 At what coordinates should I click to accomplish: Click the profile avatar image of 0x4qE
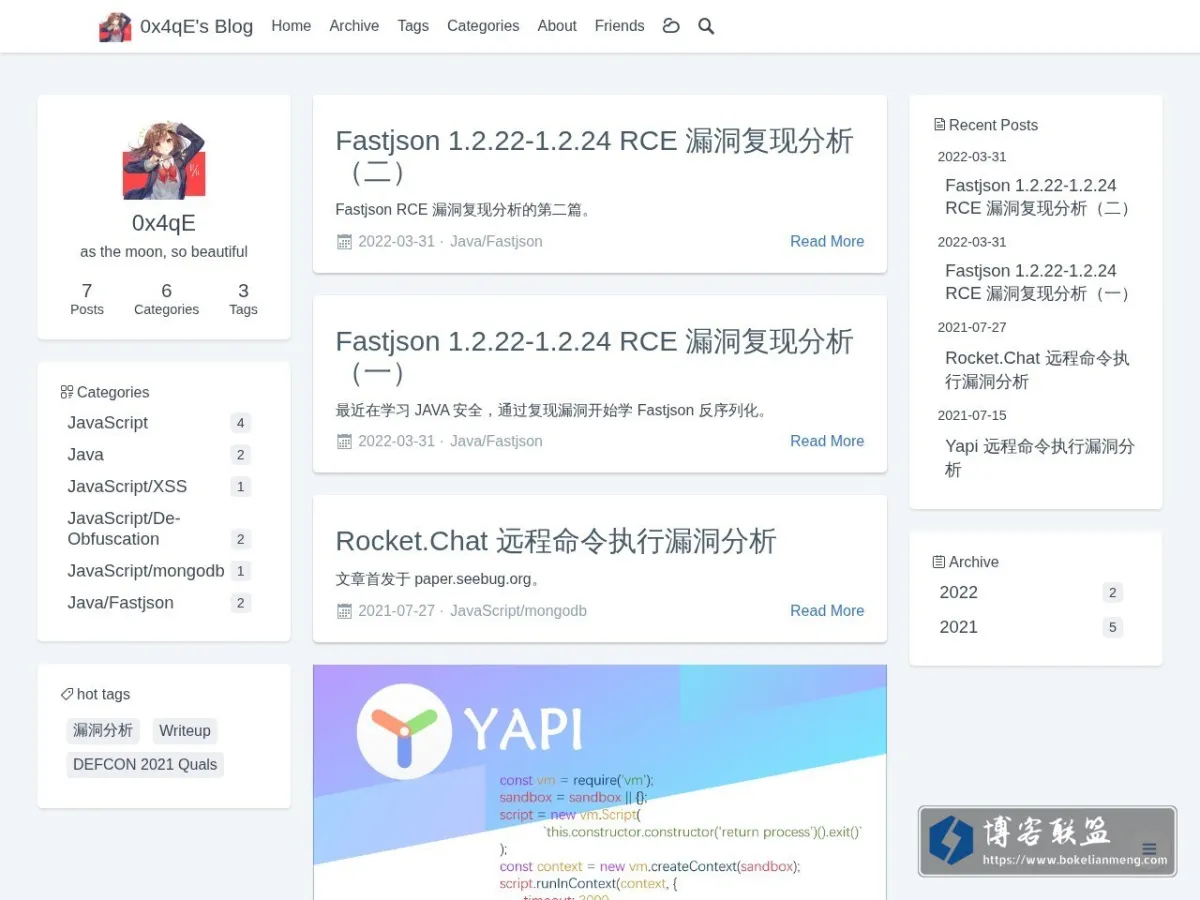click(164, 160)
